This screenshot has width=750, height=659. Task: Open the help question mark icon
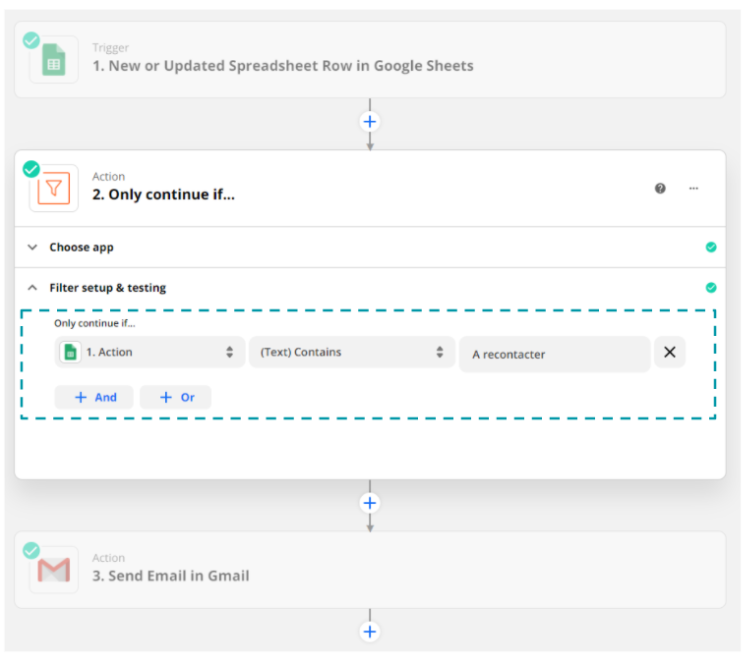[660, 188]
